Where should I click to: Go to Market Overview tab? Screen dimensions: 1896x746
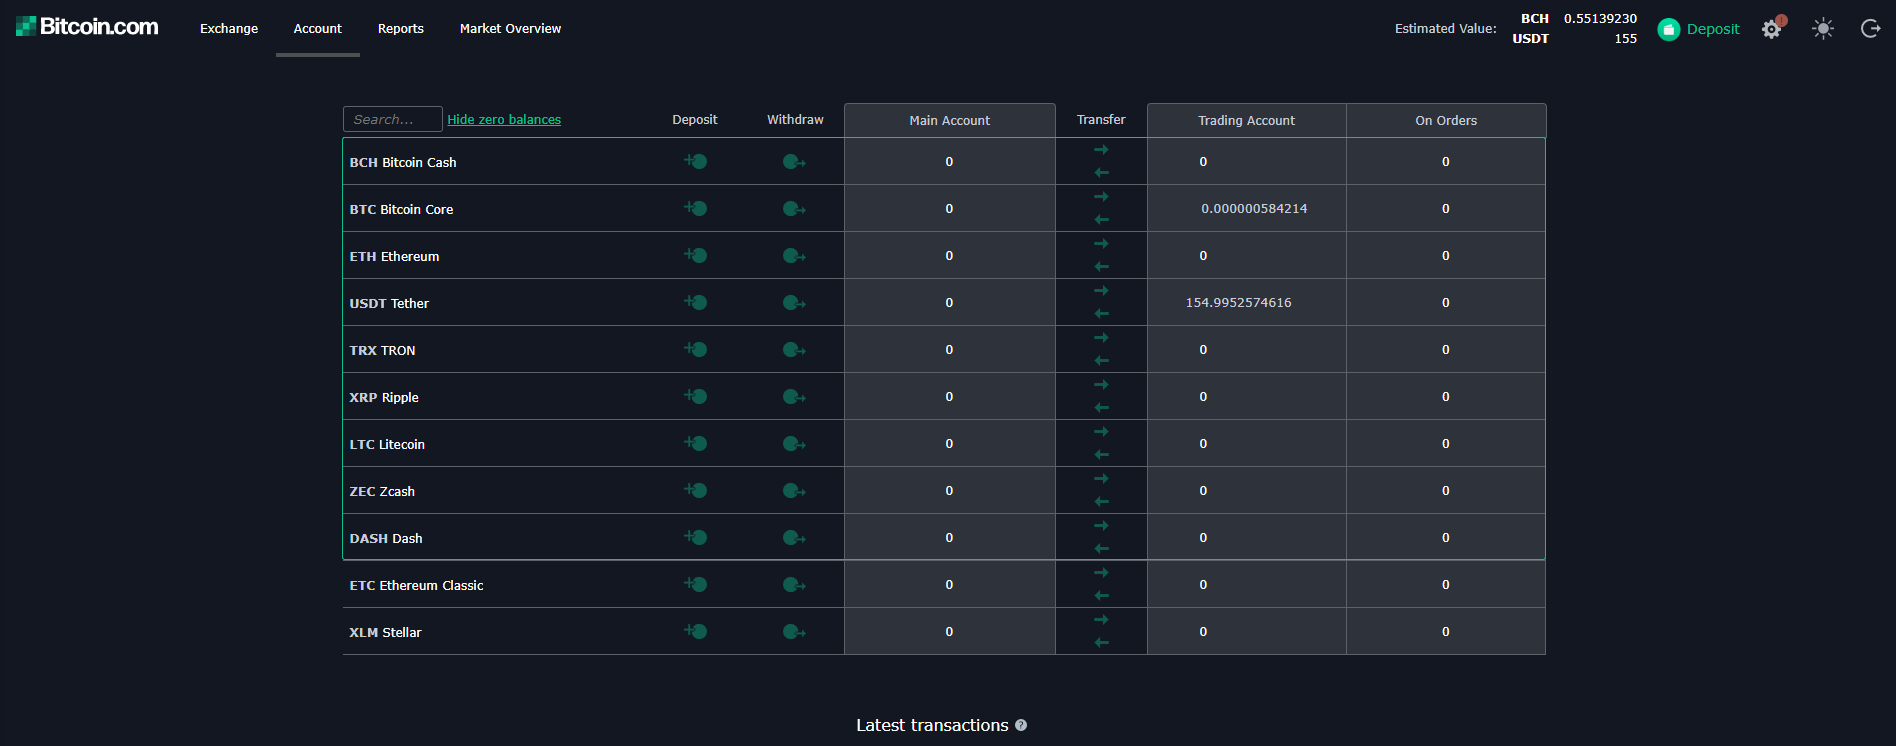coord(510,29)
